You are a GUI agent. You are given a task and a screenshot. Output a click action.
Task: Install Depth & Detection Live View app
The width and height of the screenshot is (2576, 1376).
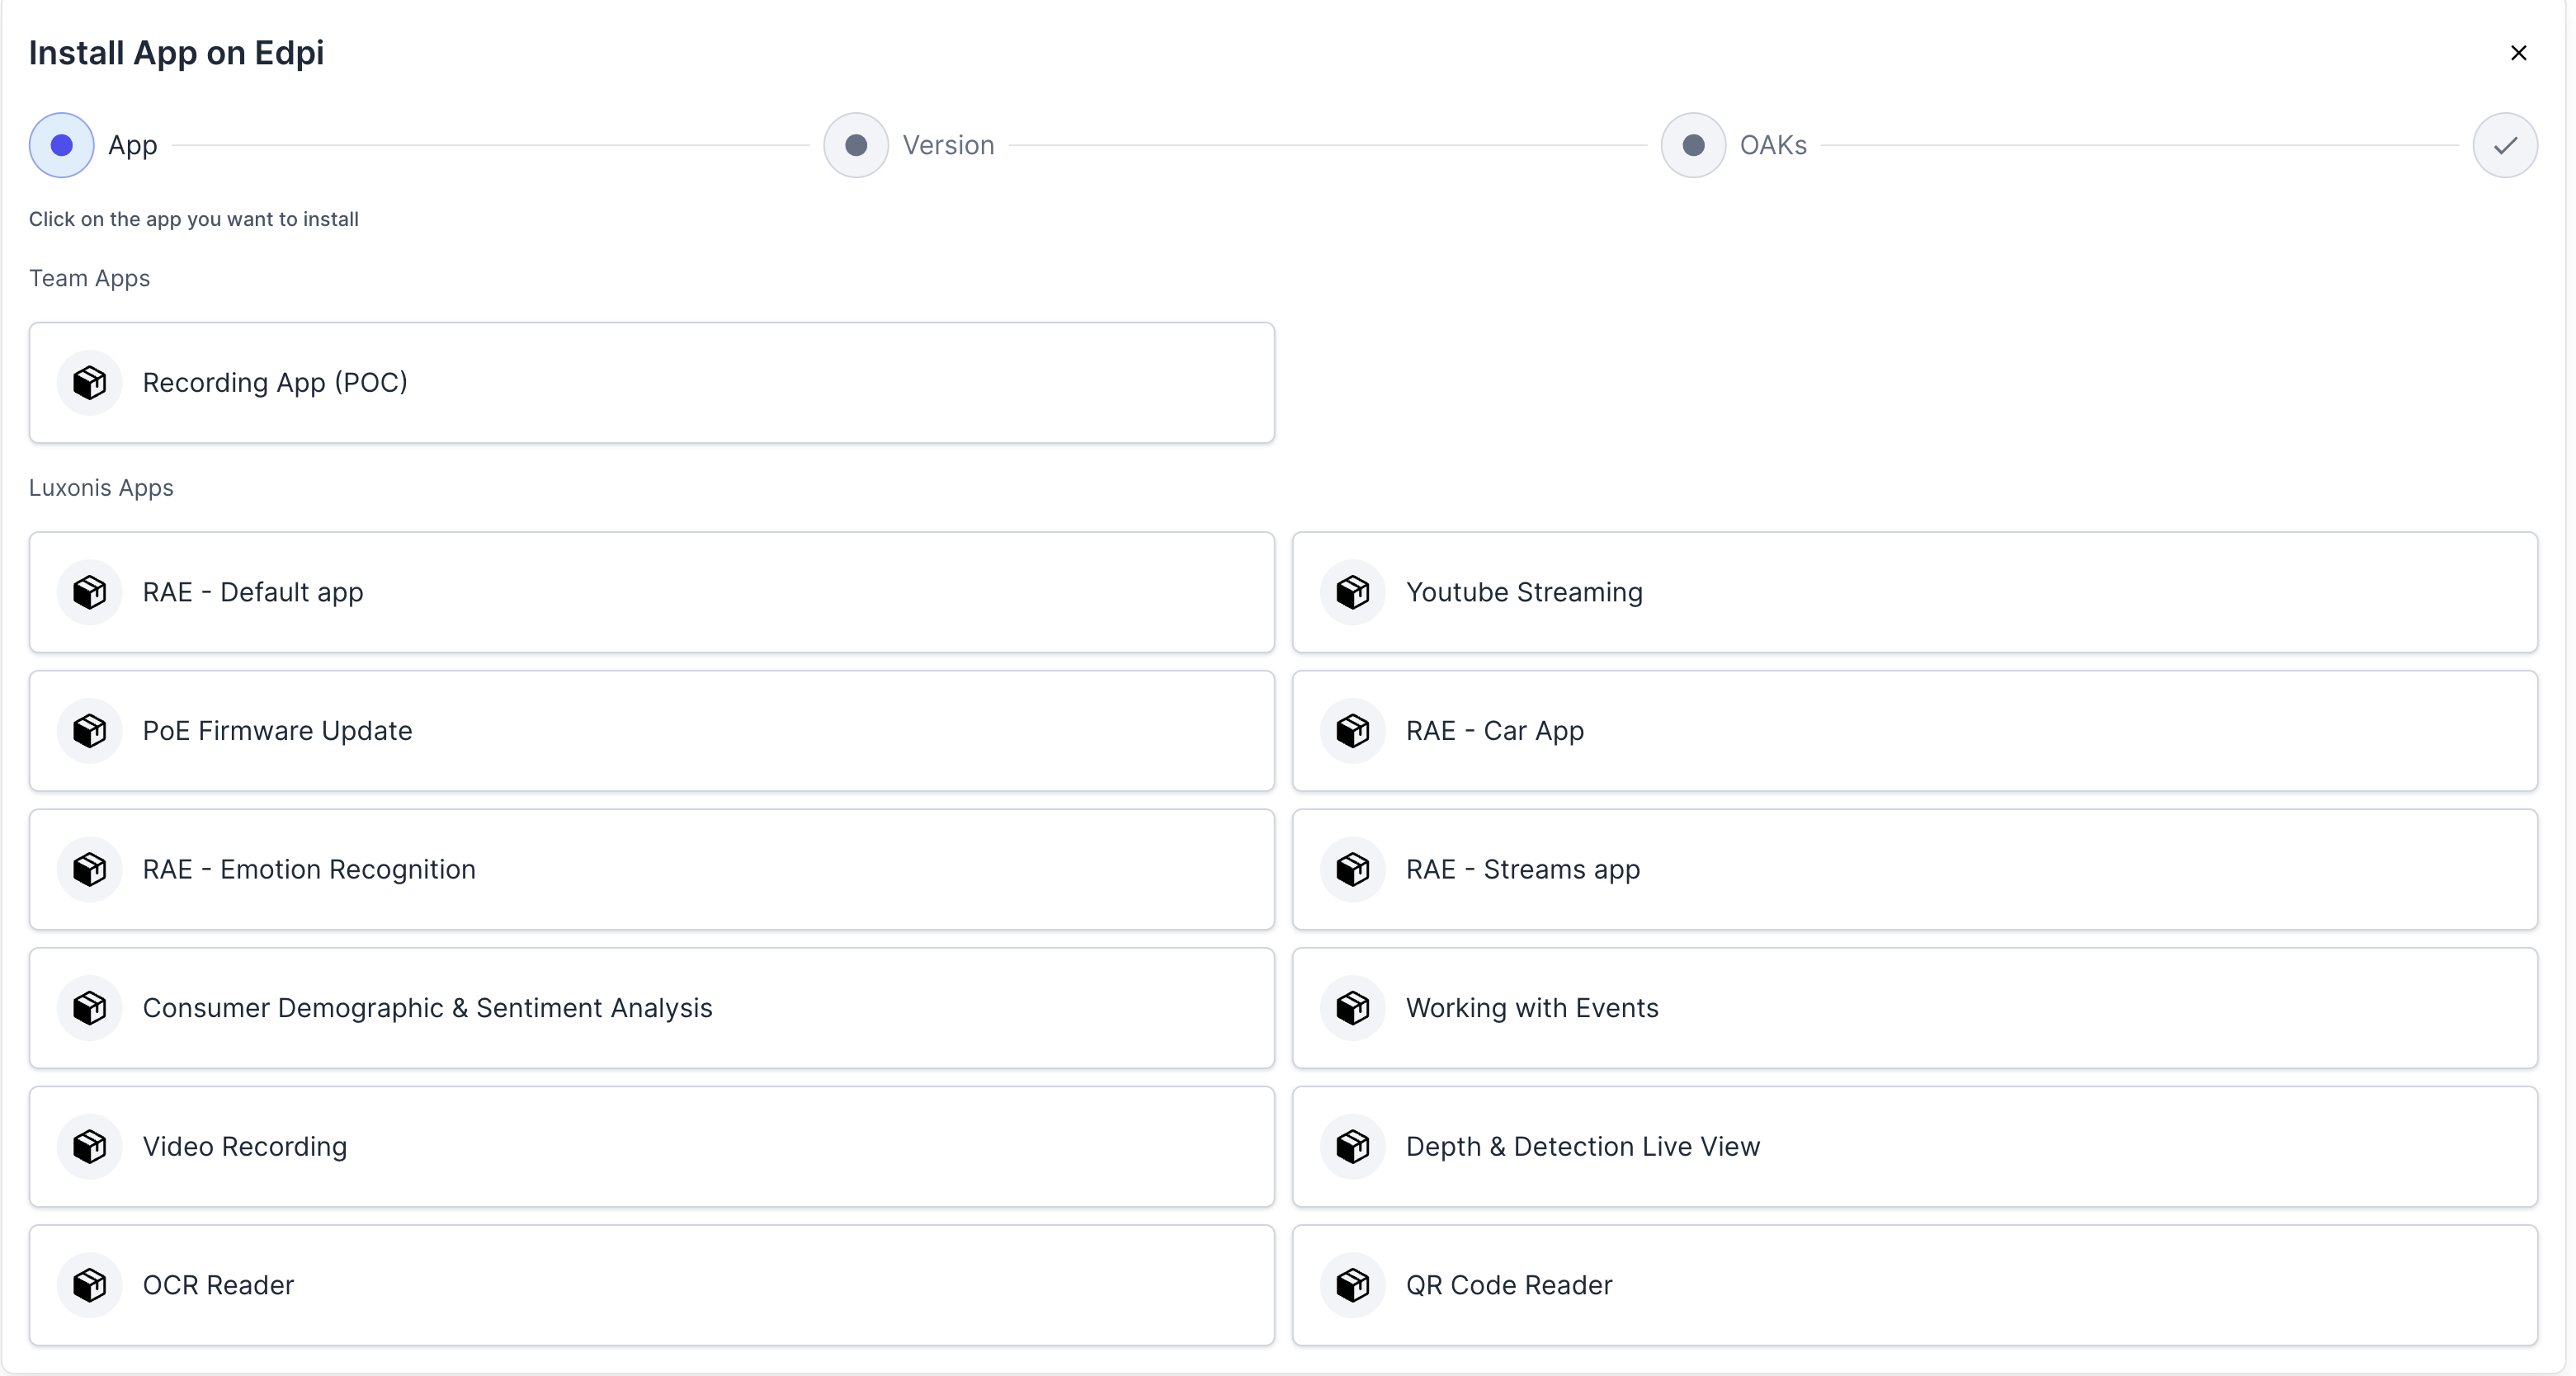[1914, 1147]
